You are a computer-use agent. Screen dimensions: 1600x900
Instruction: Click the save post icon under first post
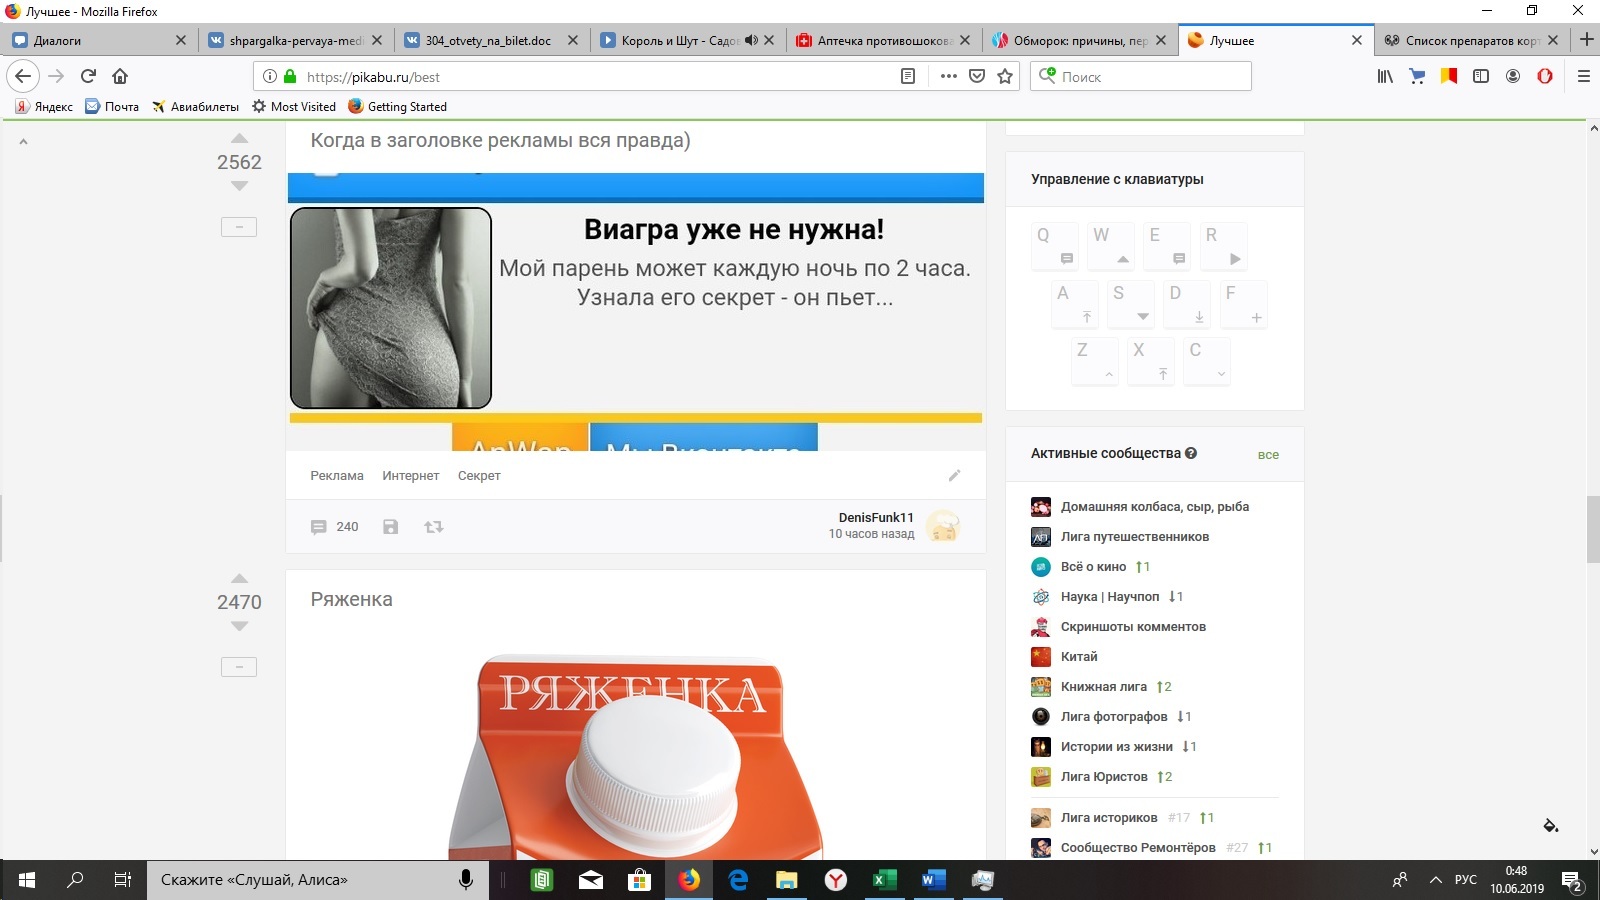click(391, 527)
